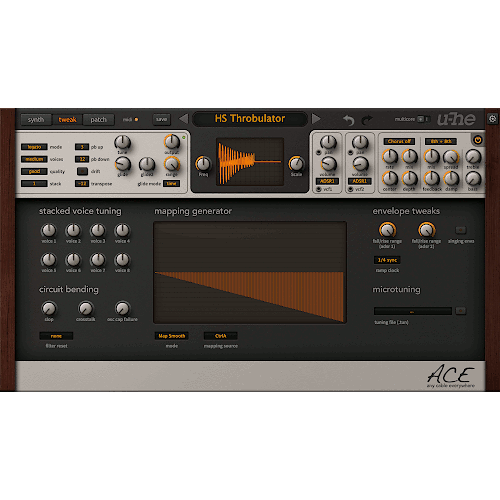Image resolution: width=500 pixels, height=500 pixels.
Task: Go to previous preset with left arrow
Action: [x=183, y=119]
